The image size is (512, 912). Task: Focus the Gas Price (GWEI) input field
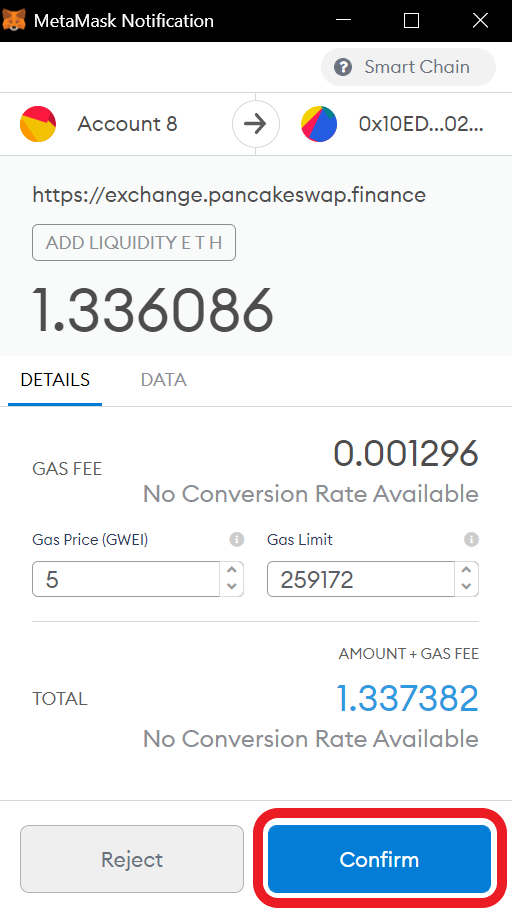tap(126, 579)
